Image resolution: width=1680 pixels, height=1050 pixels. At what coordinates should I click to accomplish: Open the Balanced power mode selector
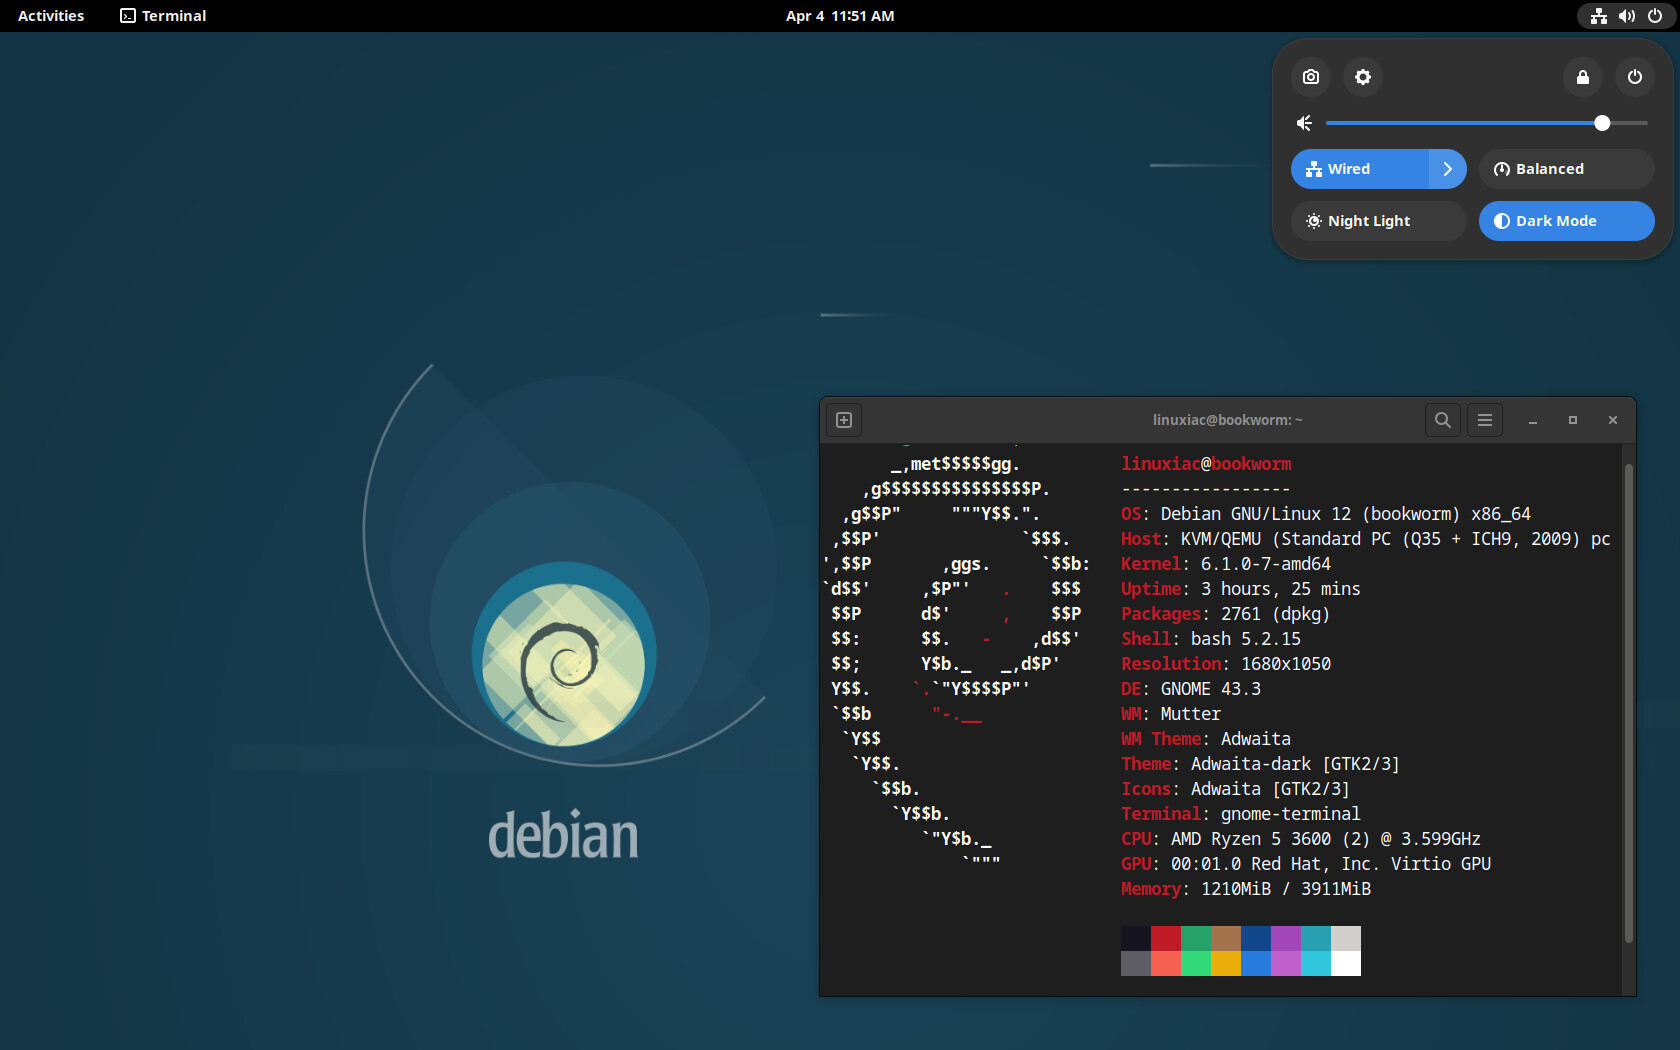(x=1565, y=169)
